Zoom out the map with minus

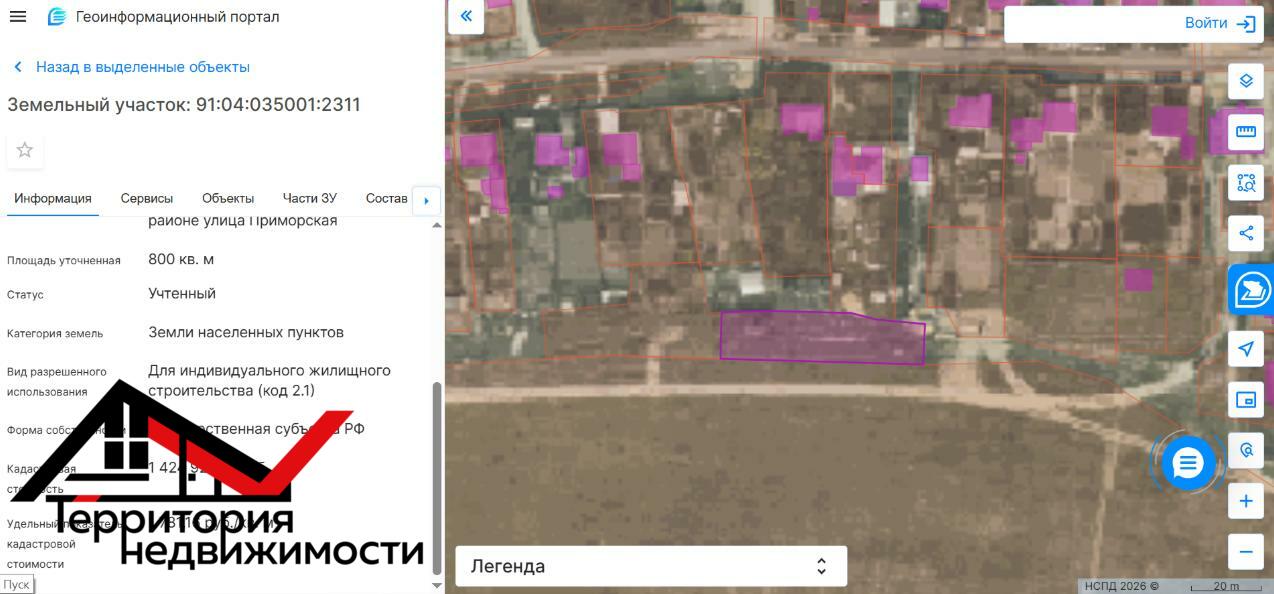1245,551
